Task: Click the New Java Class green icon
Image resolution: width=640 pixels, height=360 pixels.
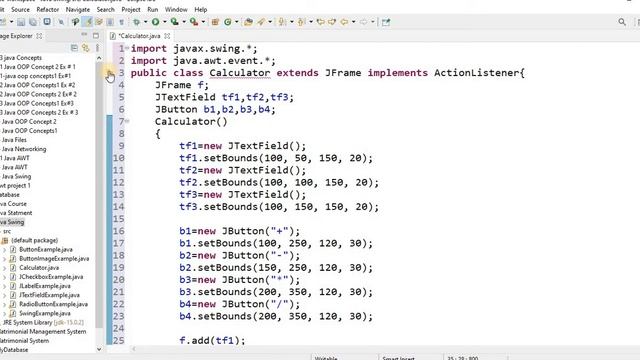Action: 228,22
